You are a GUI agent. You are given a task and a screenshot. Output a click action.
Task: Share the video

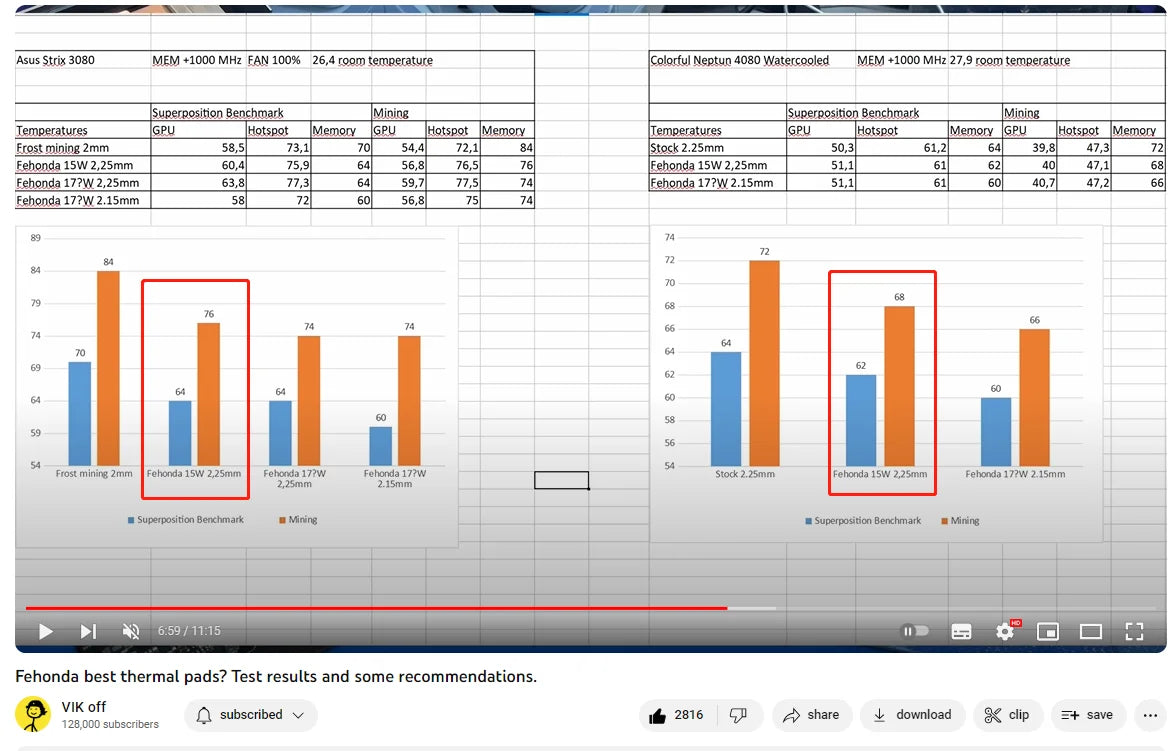[811, 715]
